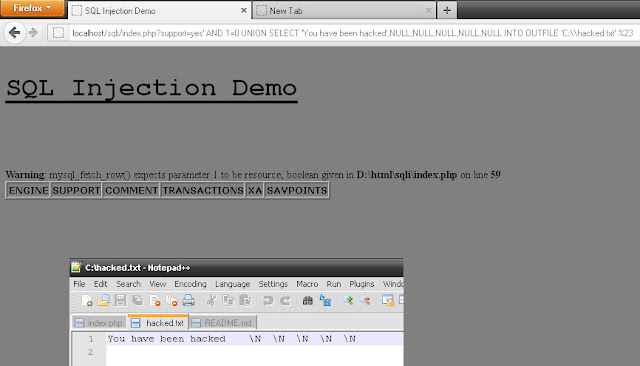Click the SQL Injection Demo heading
Screen dimensions: 640x366
[151, 89]
